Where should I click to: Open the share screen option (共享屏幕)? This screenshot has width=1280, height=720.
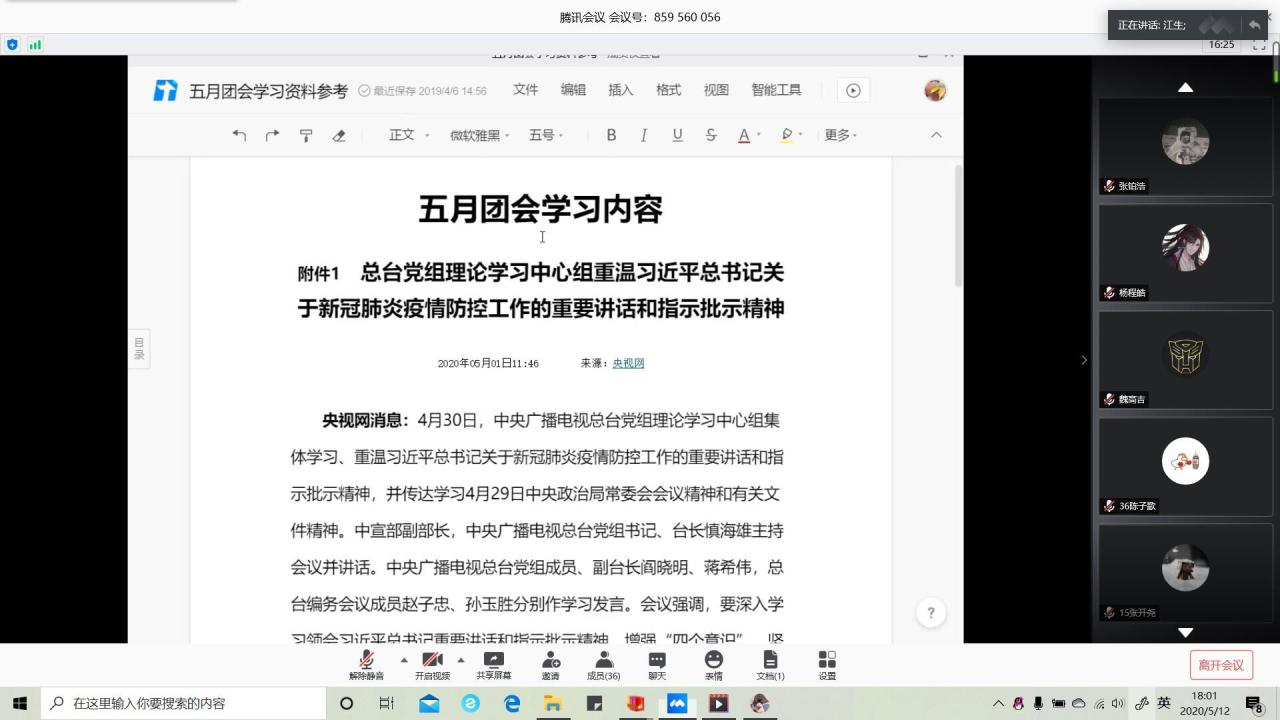(x=493, y=666)
